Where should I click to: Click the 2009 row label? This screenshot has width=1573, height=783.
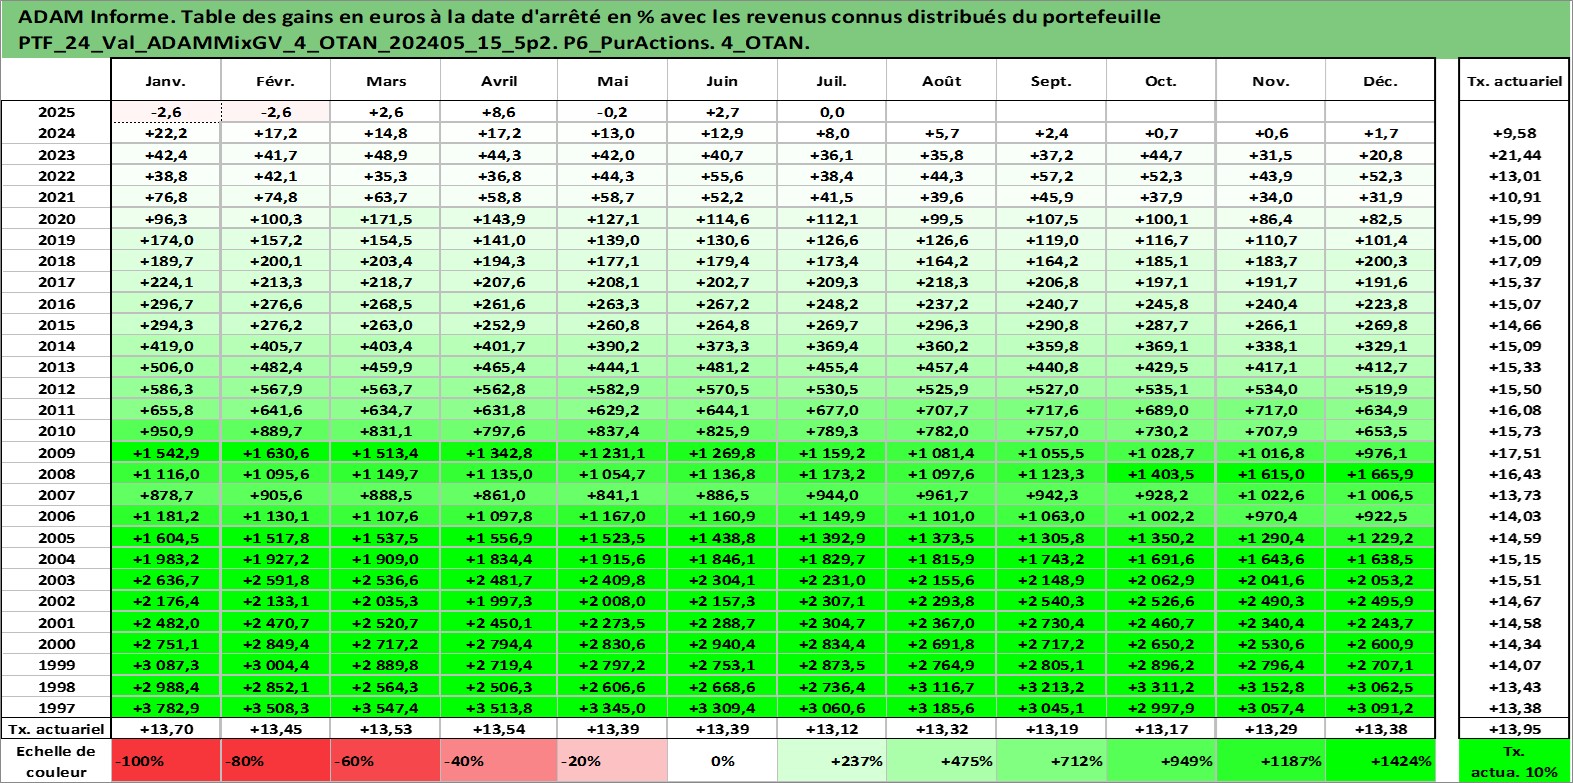click(56, 452)
